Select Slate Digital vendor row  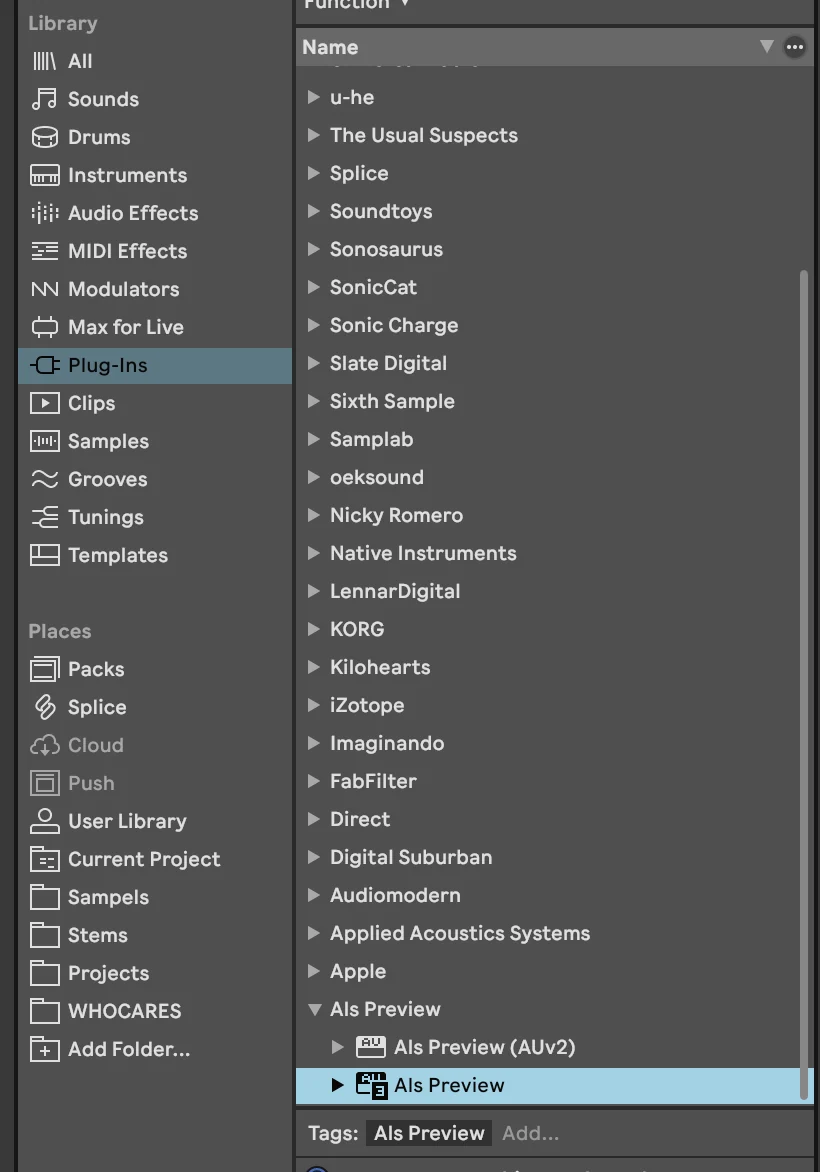(x=555, y=363)
